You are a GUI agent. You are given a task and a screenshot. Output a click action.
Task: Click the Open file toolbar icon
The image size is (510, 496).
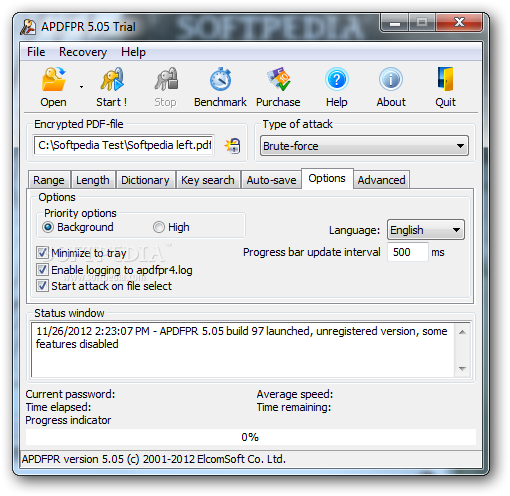(53, 79)
